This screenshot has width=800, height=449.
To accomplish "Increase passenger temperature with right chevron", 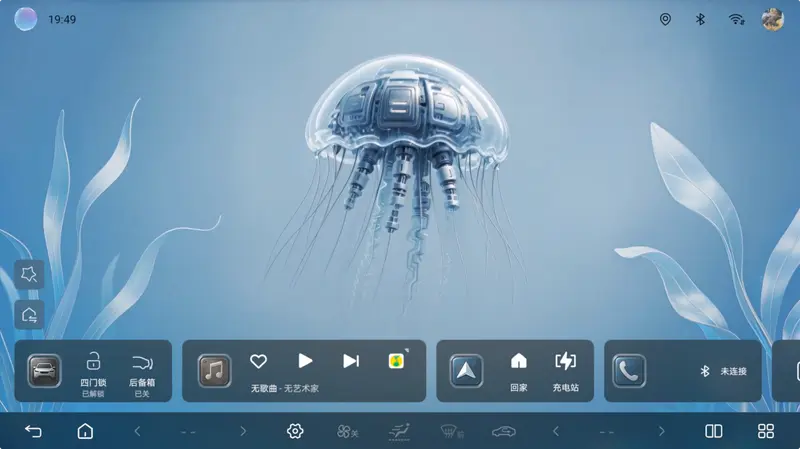I will tap(659, 431).
